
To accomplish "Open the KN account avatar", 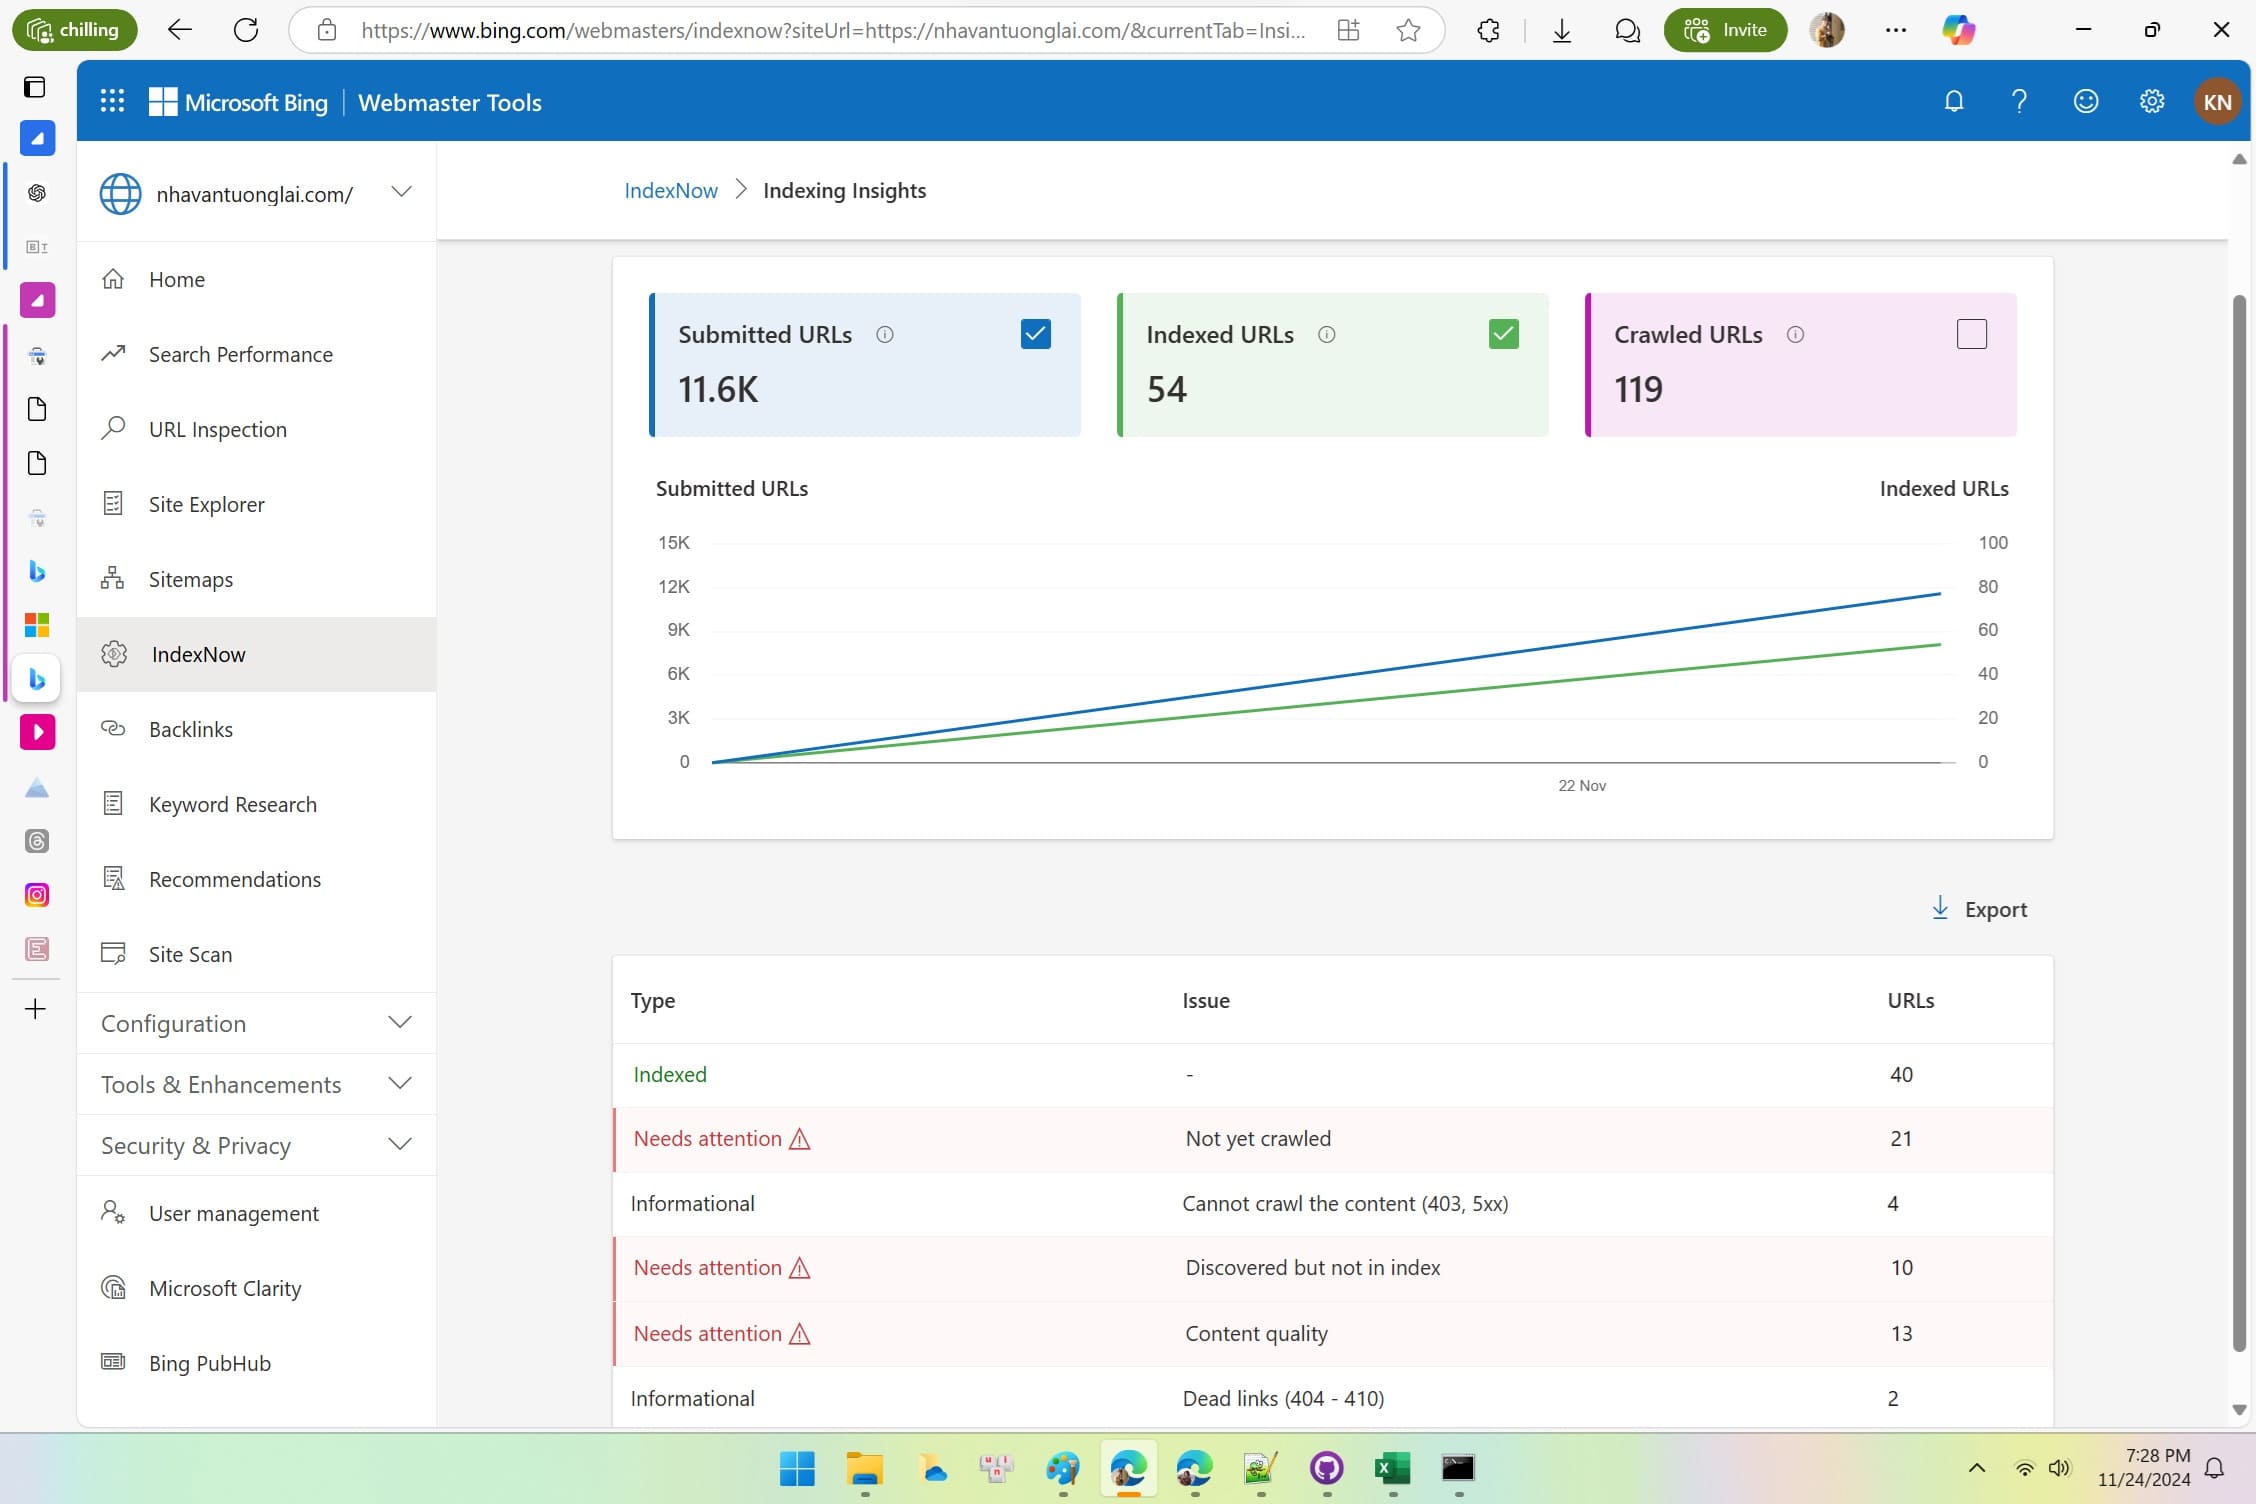I will [2217, 101].
